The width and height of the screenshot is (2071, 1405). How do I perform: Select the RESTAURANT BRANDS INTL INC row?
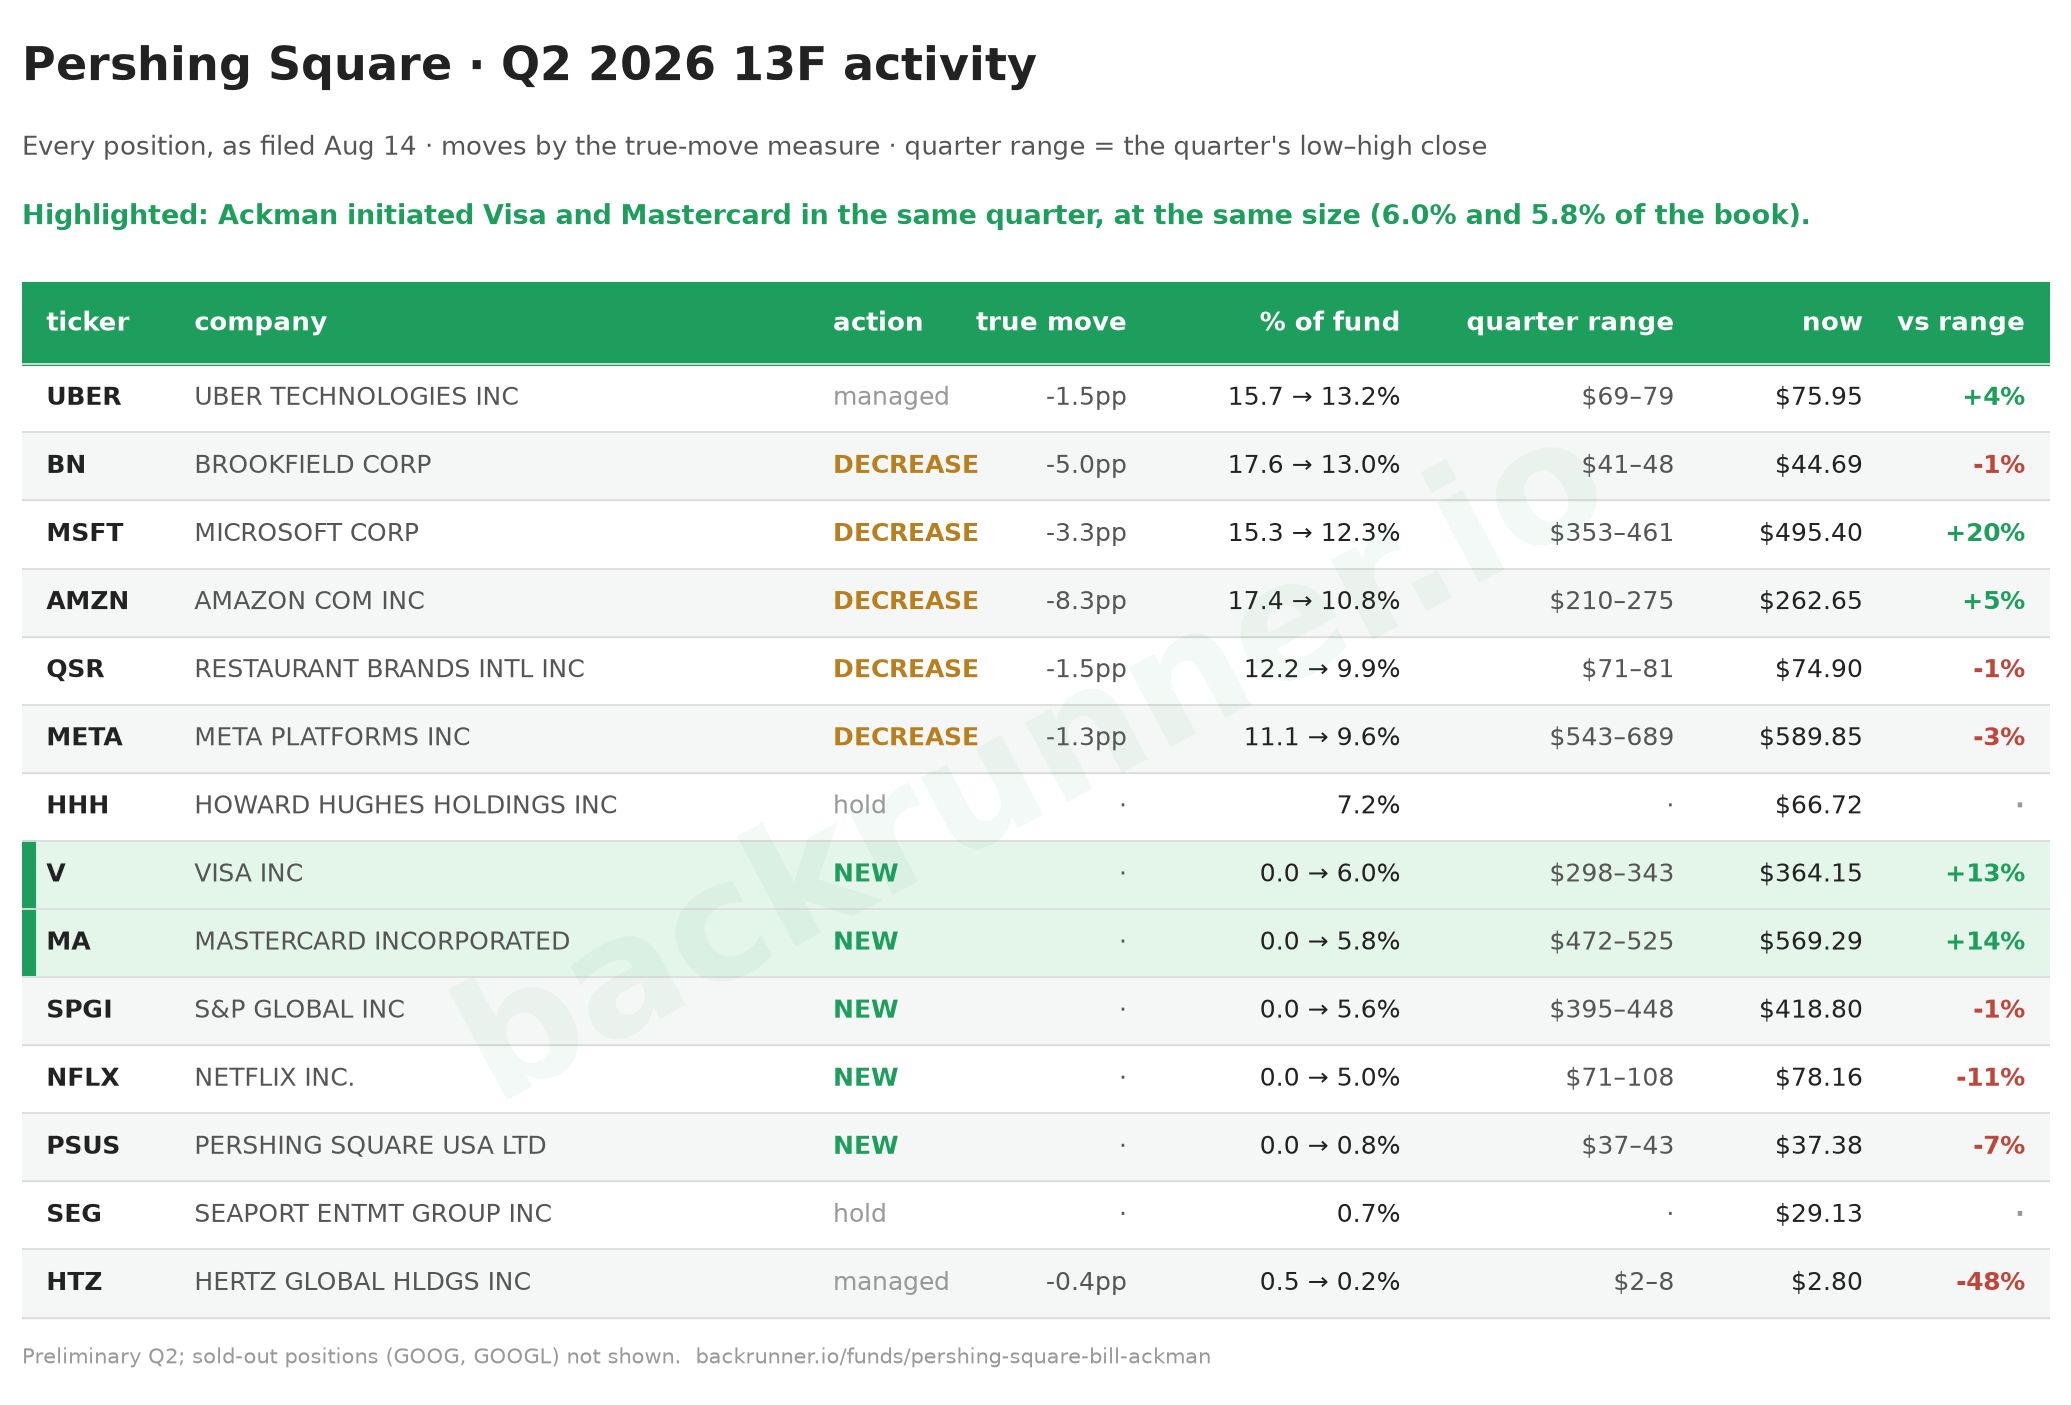(1036, 669)
